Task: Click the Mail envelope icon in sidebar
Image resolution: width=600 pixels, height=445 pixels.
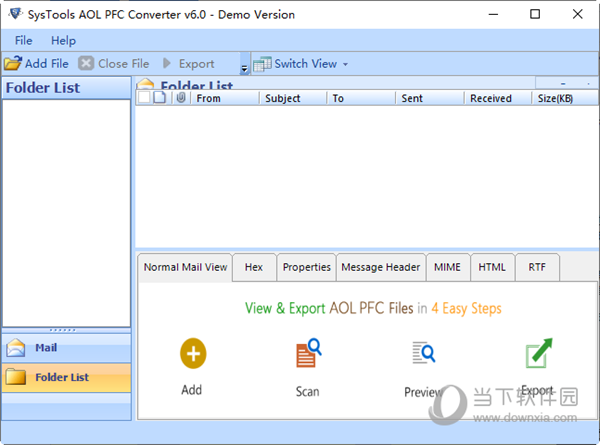Action: (x=16, y=348)
